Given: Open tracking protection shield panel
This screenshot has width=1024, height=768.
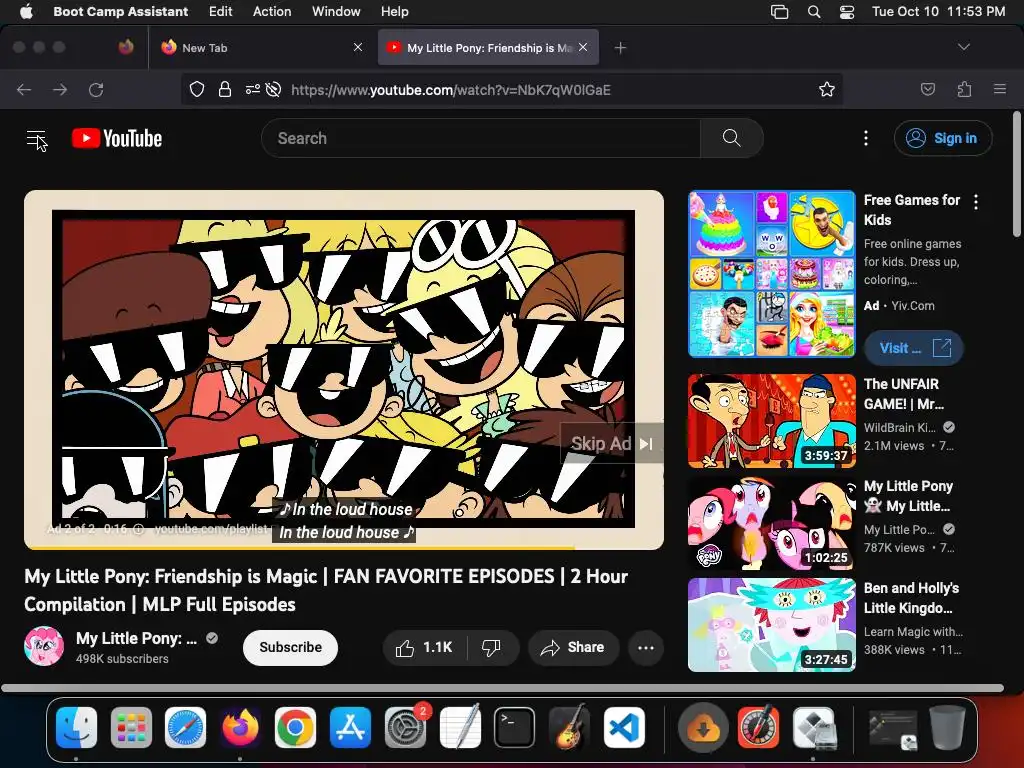Looking at the screenshot, I should (197, 89).
